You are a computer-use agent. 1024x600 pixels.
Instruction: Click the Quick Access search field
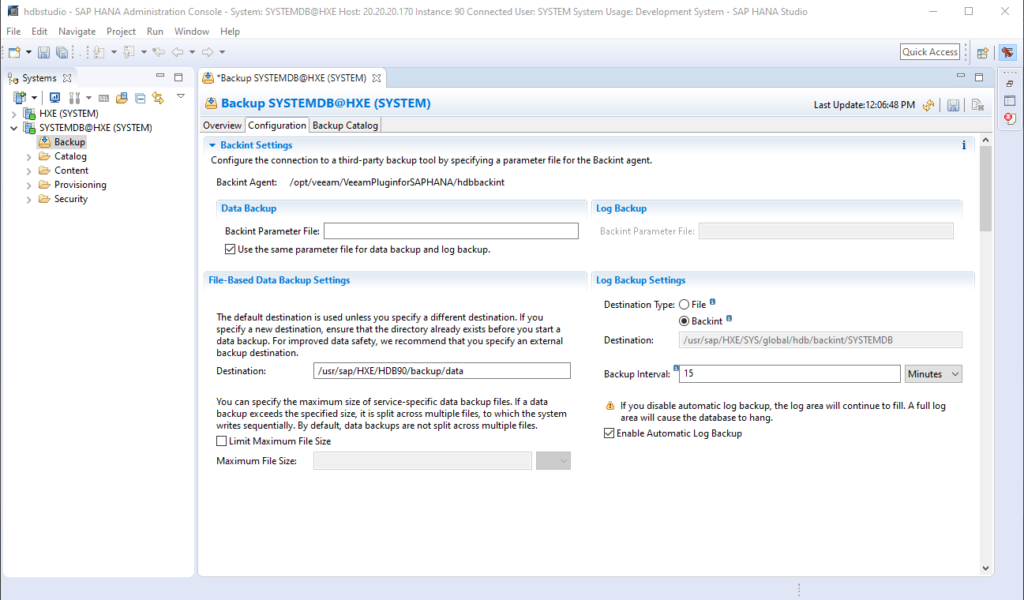tap(930, 52)
